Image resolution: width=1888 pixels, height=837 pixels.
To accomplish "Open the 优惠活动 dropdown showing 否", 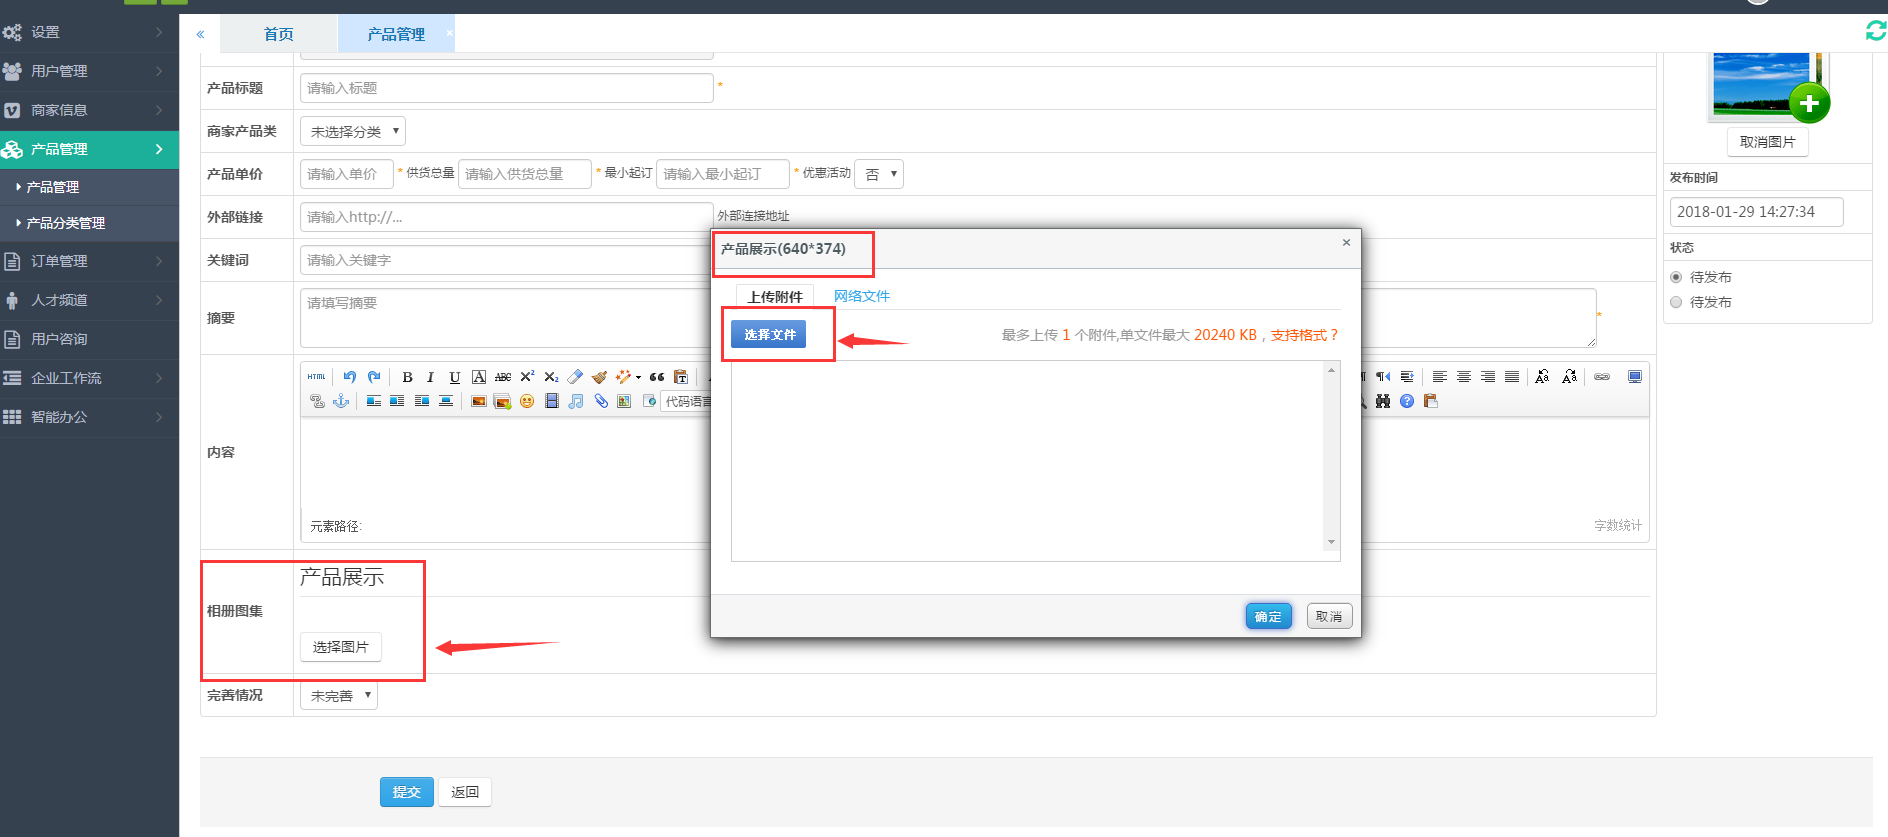I will pos(879,174).
